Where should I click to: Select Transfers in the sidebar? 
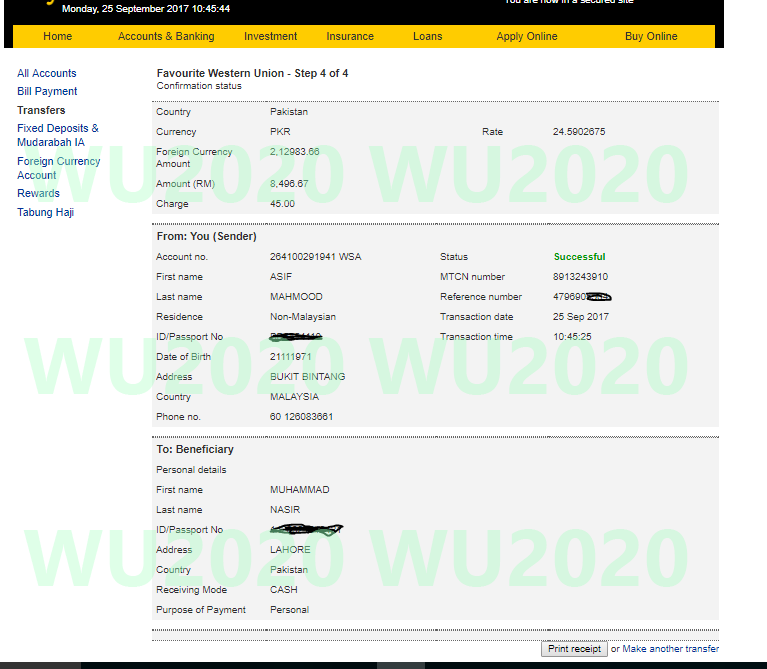41,110
